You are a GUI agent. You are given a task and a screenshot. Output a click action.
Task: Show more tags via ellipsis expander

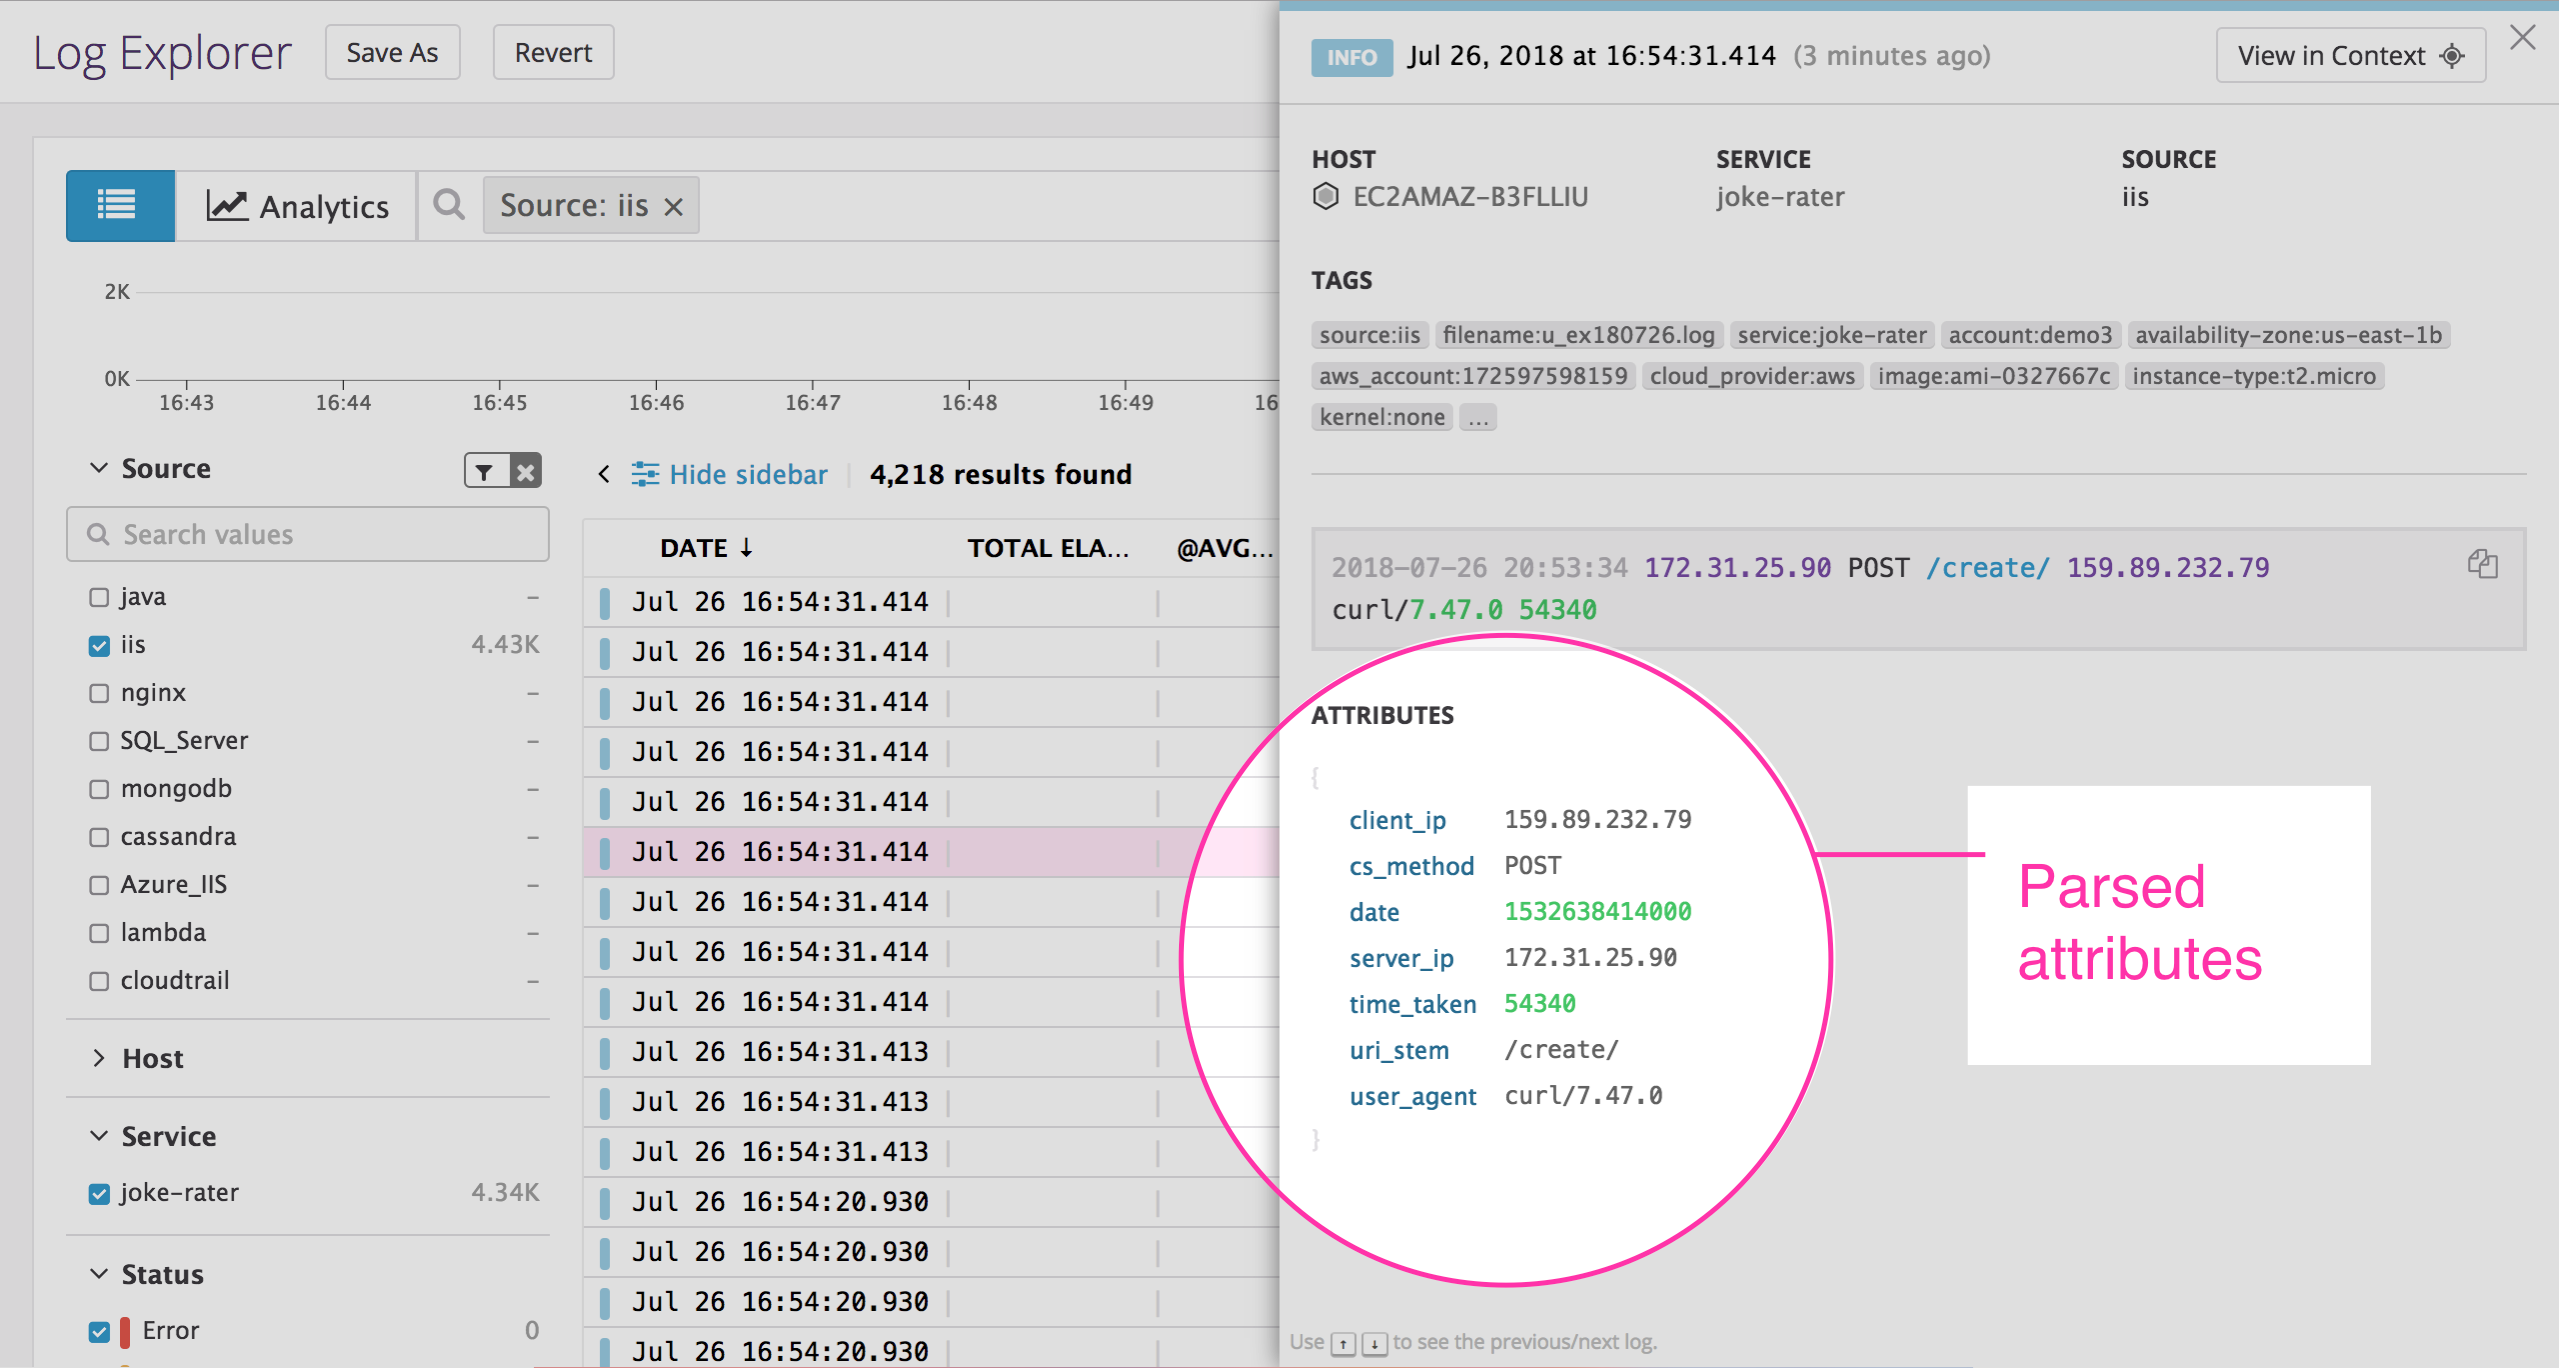click(1478, 417)
